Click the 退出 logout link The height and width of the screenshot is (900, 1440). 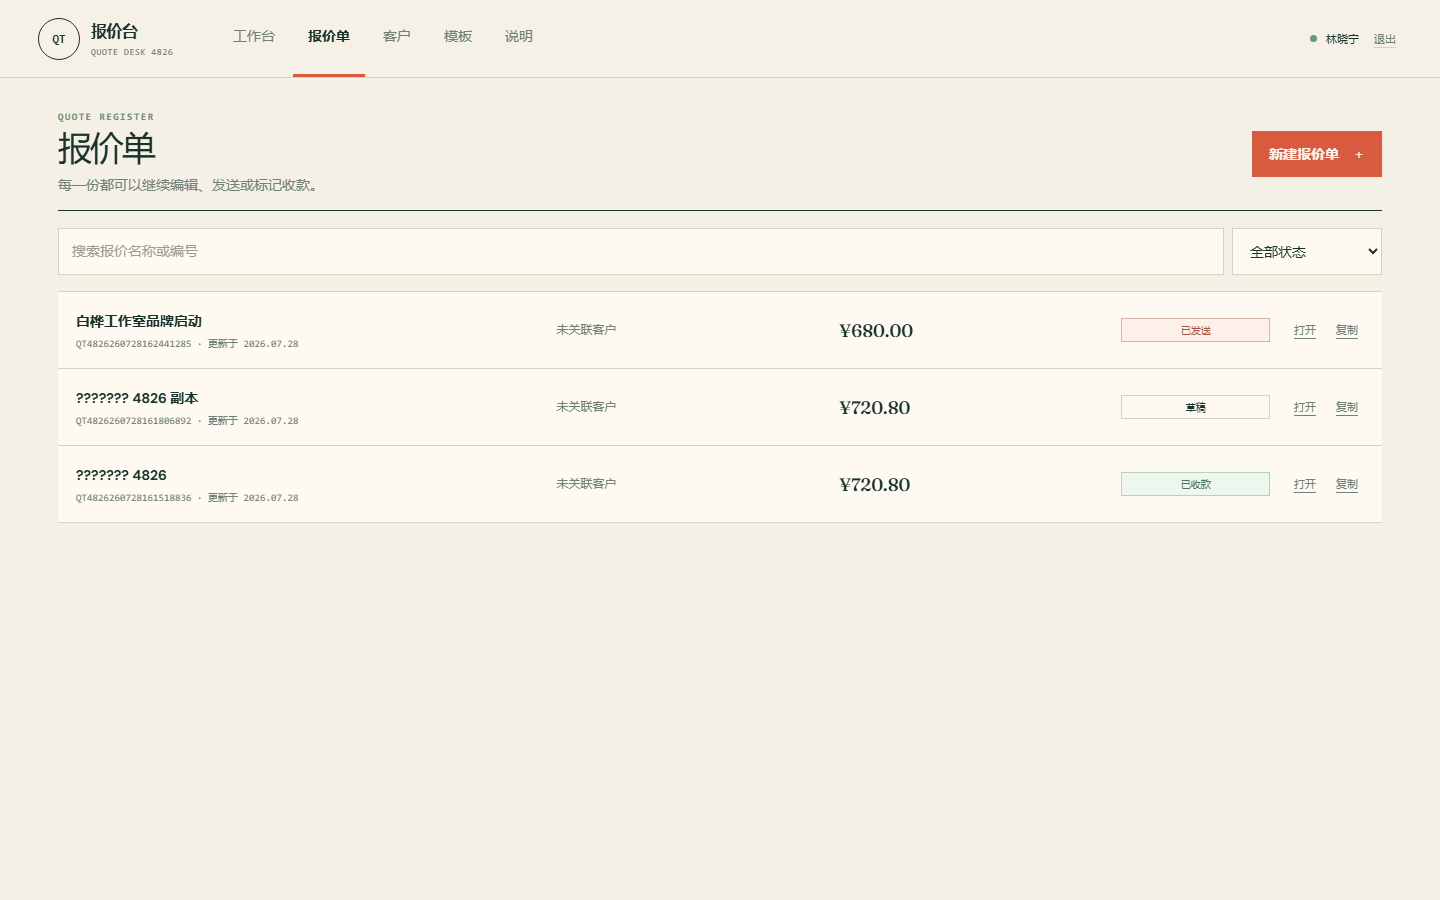(x=1384, y=40)
